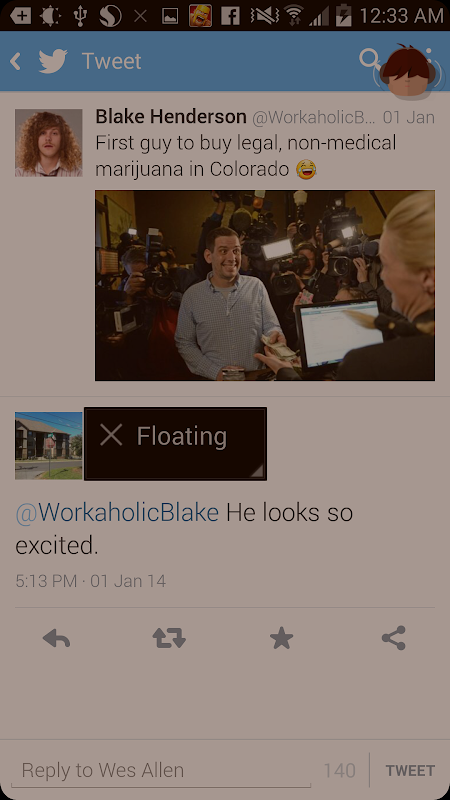The width and height of the screenshot is (450, 800).
Task: Tap the TWEET send button
Action: coord(410,770)
